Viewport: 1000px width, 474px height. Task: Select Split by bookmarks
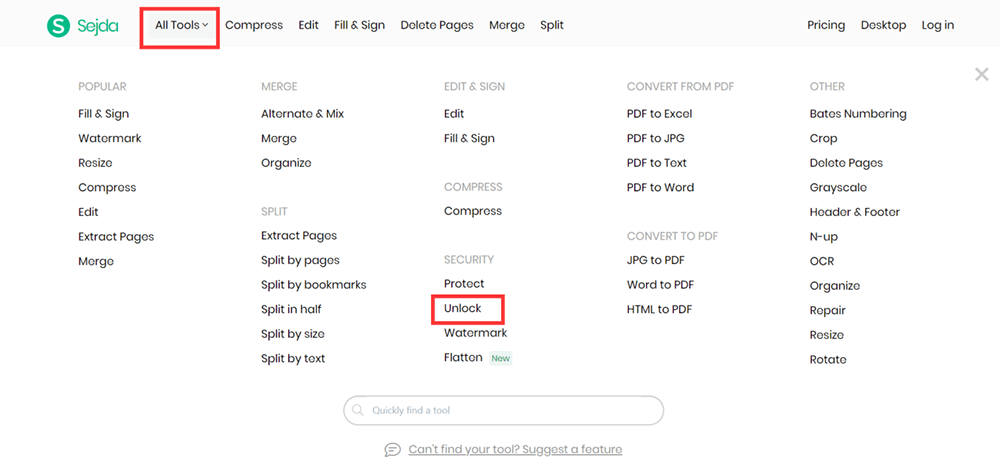[x=313, y=285]
